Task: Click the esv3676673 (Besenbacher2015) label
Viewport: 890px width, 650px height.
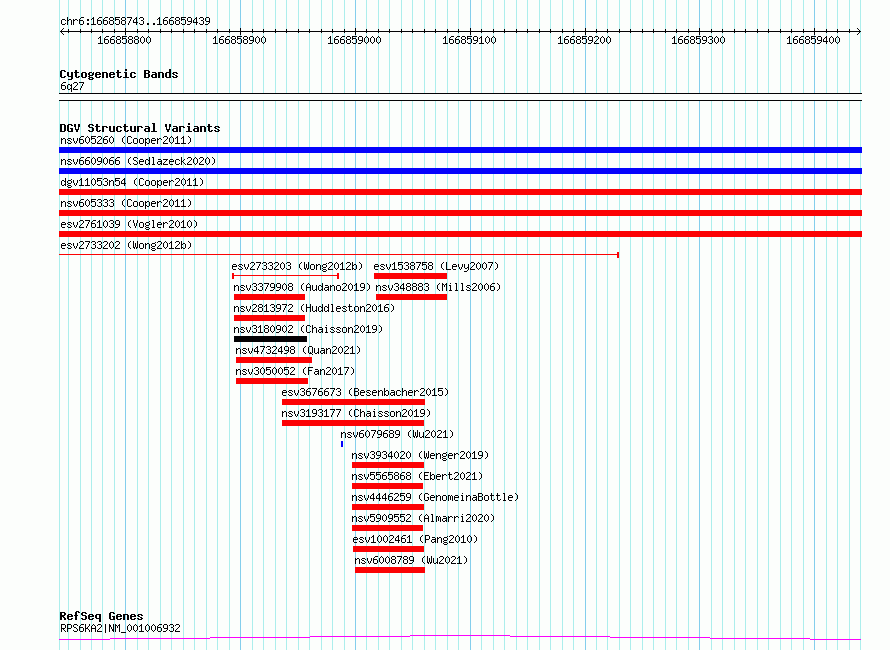Action: tap(365, 392)
